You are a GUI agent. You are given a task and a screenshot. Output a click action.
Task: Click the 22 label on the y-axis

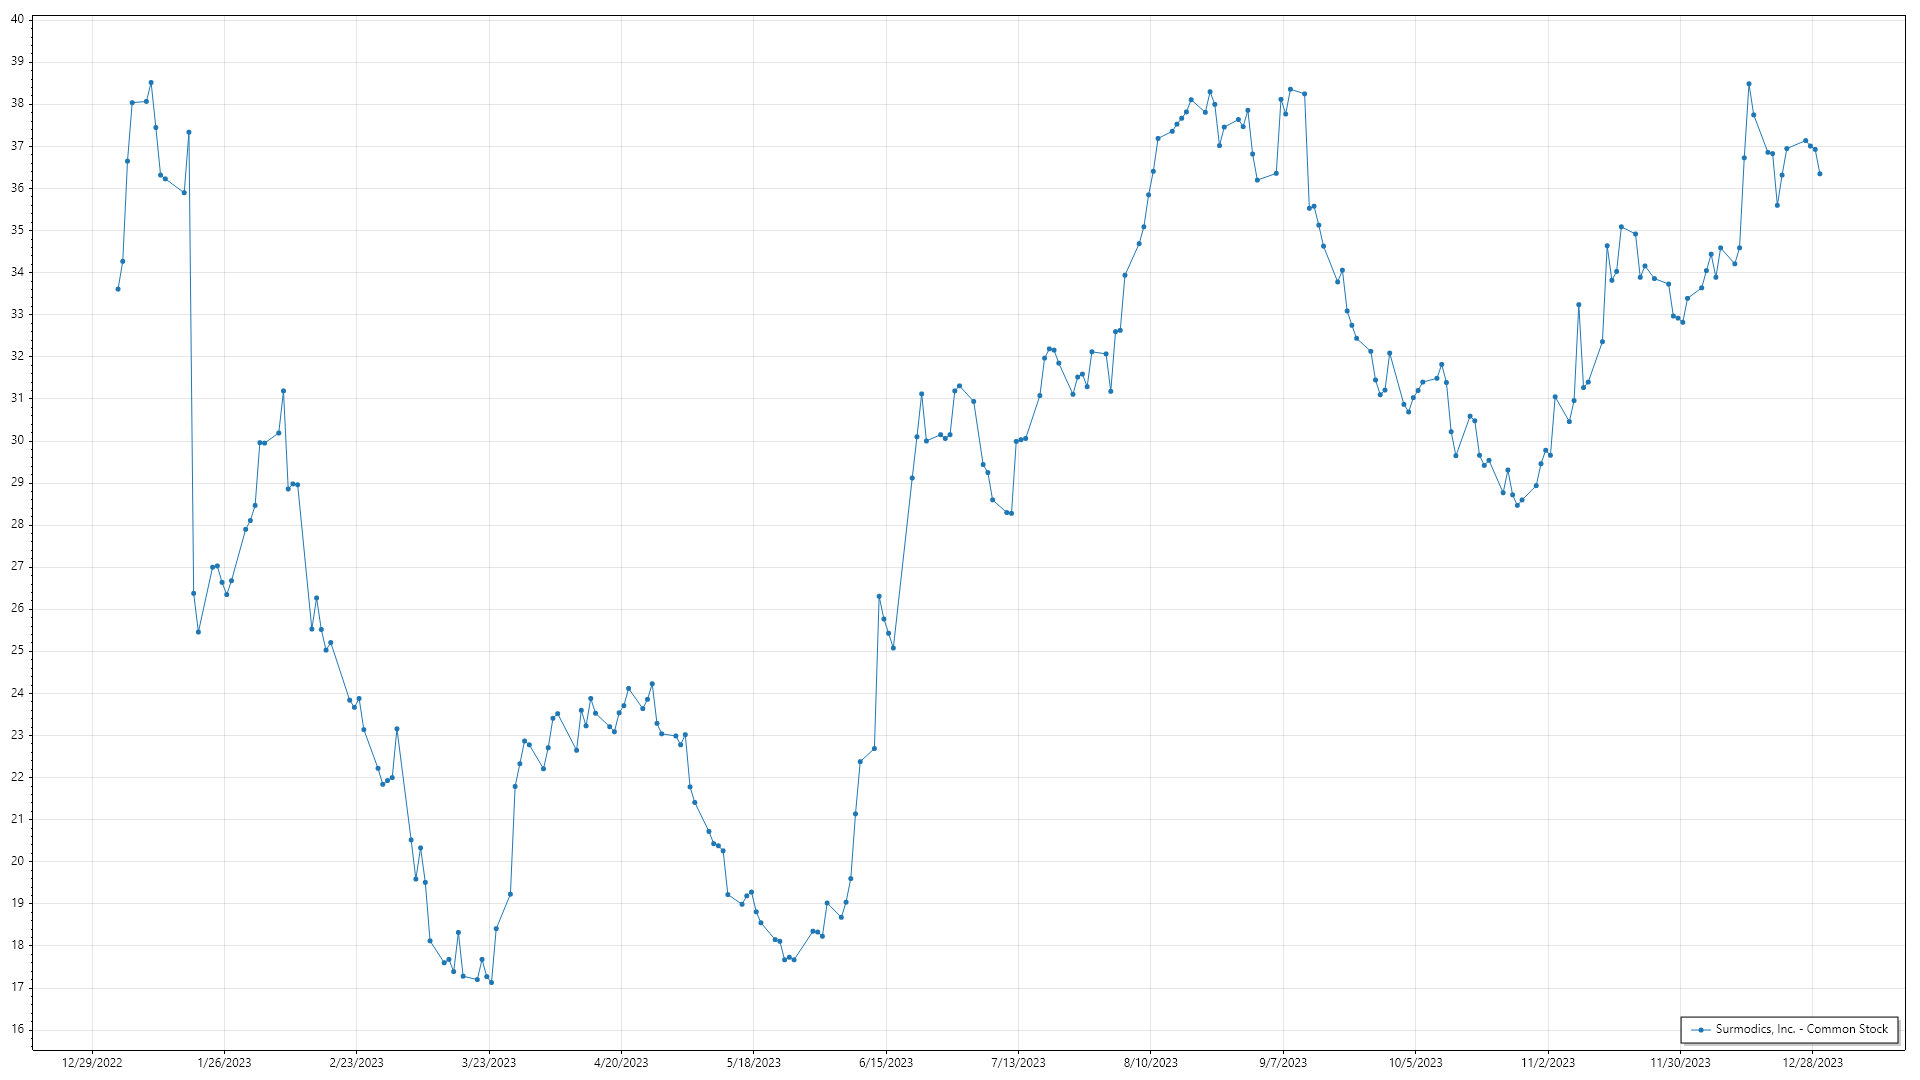[17, 777]
